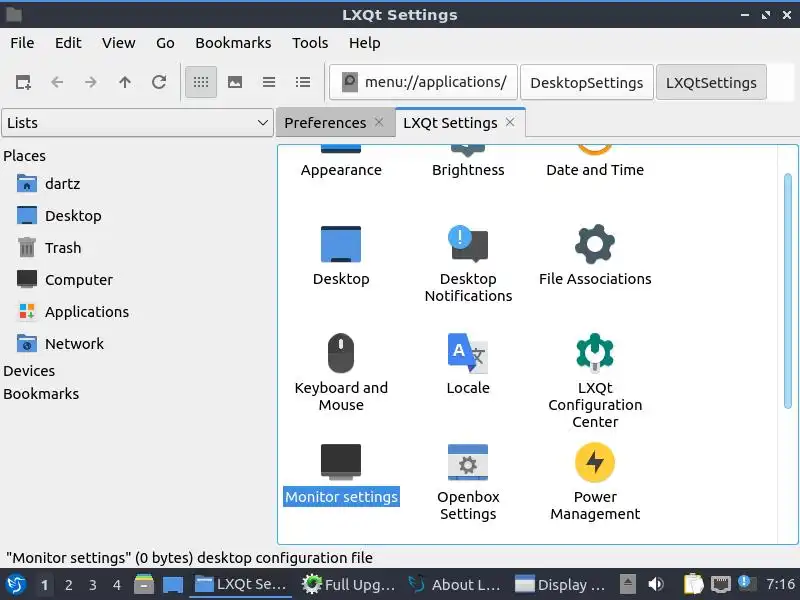Open the Help menu
The height and width of the screenshot is (600, 800).
[364, 43]
